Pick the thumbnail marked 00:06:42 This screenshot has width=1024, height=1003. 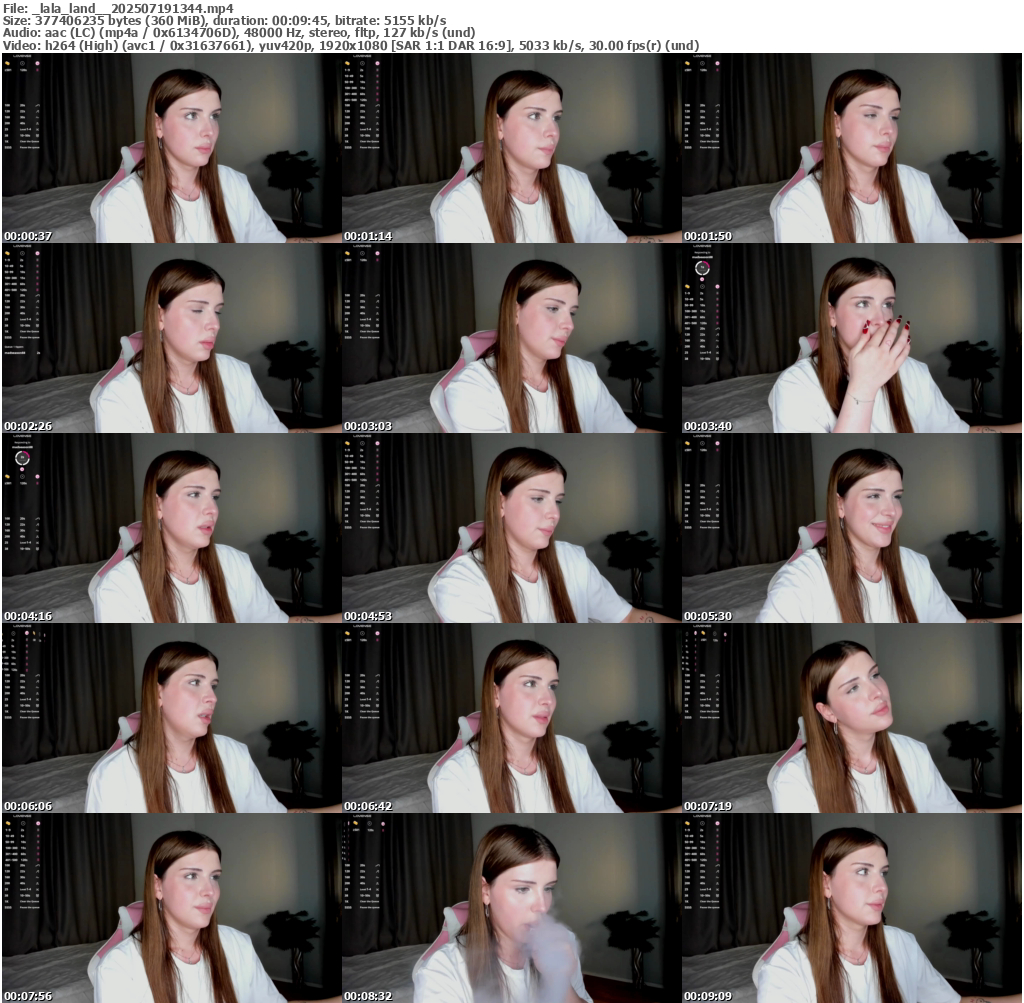511,718
